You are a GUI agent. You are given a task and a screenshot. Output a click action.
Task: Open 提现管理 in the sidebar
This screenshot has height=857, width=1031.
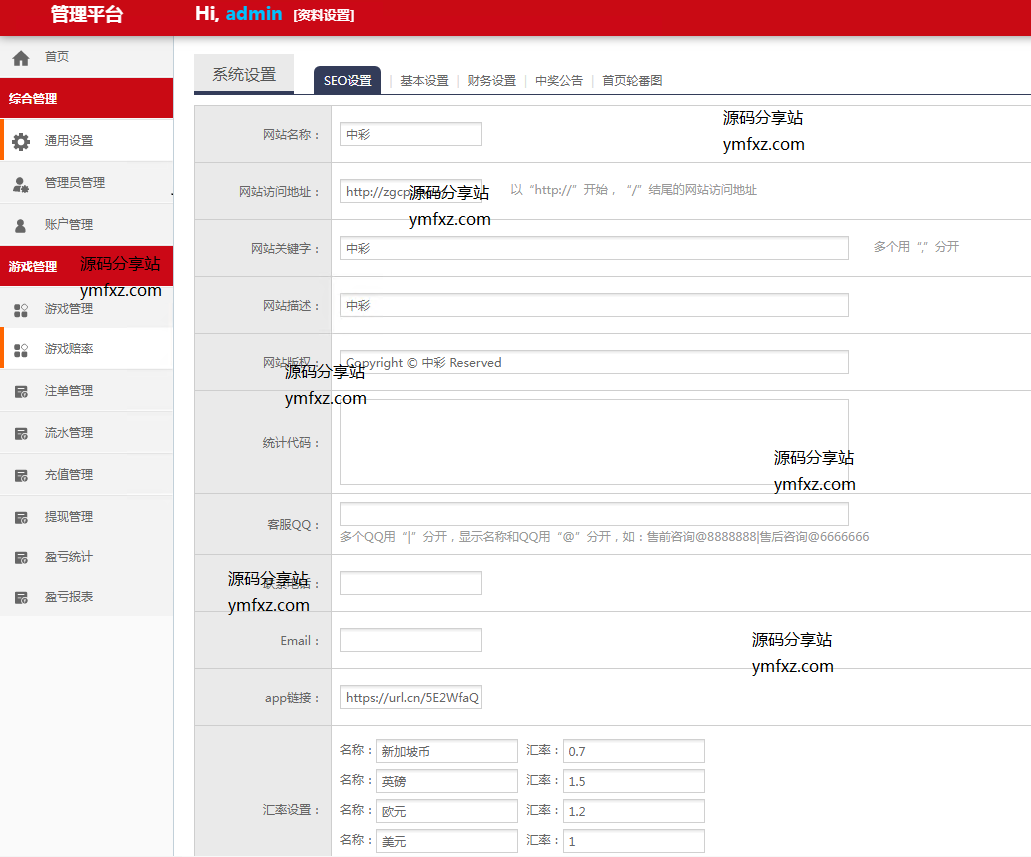pyautogui.click(x=69, y=517)
